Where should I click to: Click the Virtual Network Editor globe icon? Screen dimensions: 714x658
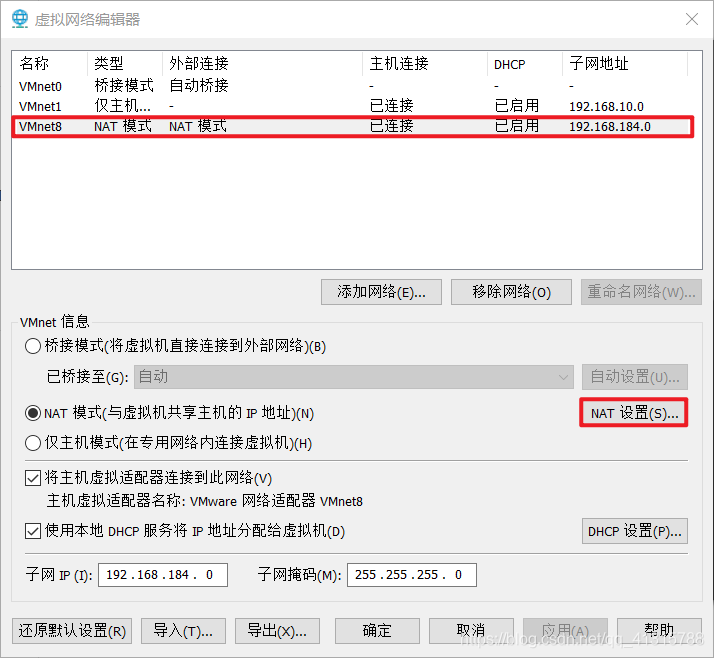pyautogui.click(x=20, y=19)
